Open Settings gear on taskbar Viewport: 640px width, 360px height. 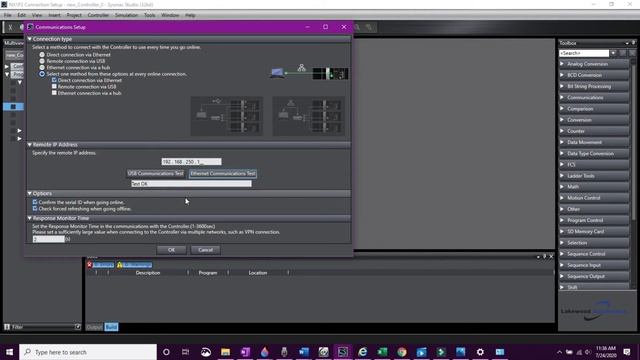[x=480, y=352]
